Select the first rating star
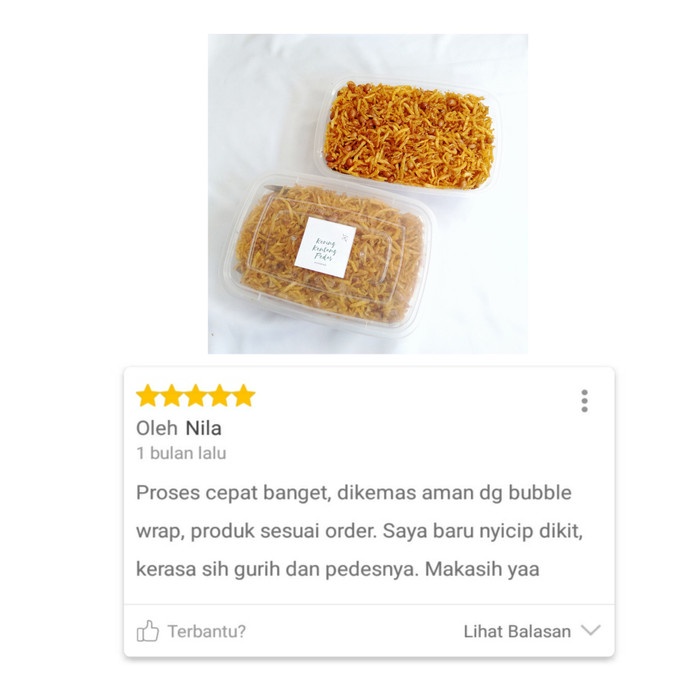The image size is (700, 700). pyautogui.click(x=147, y=396)
